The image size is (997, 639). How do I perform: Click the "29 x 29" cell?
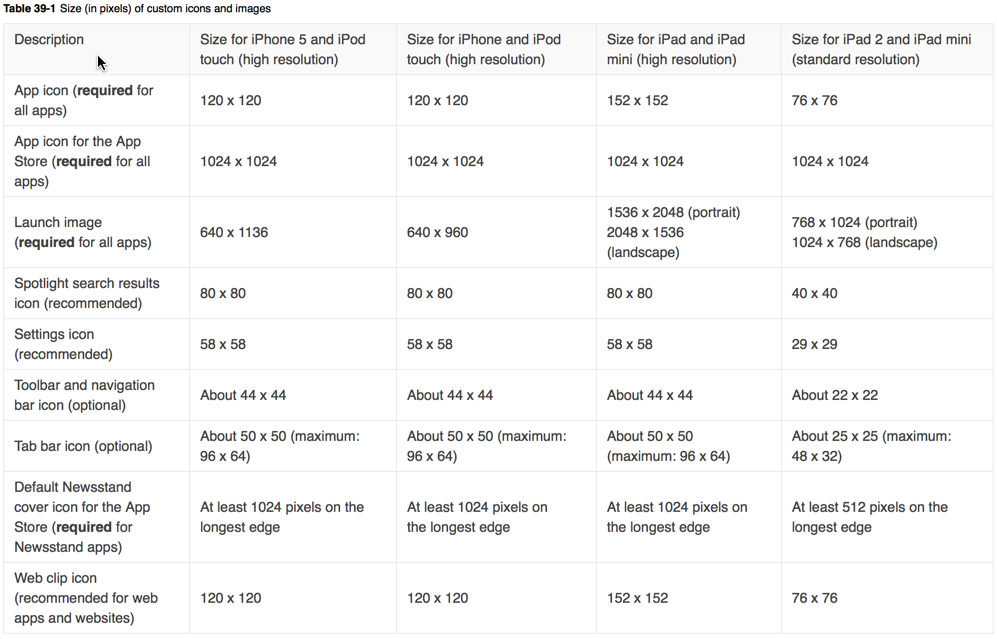coord(815,344)
